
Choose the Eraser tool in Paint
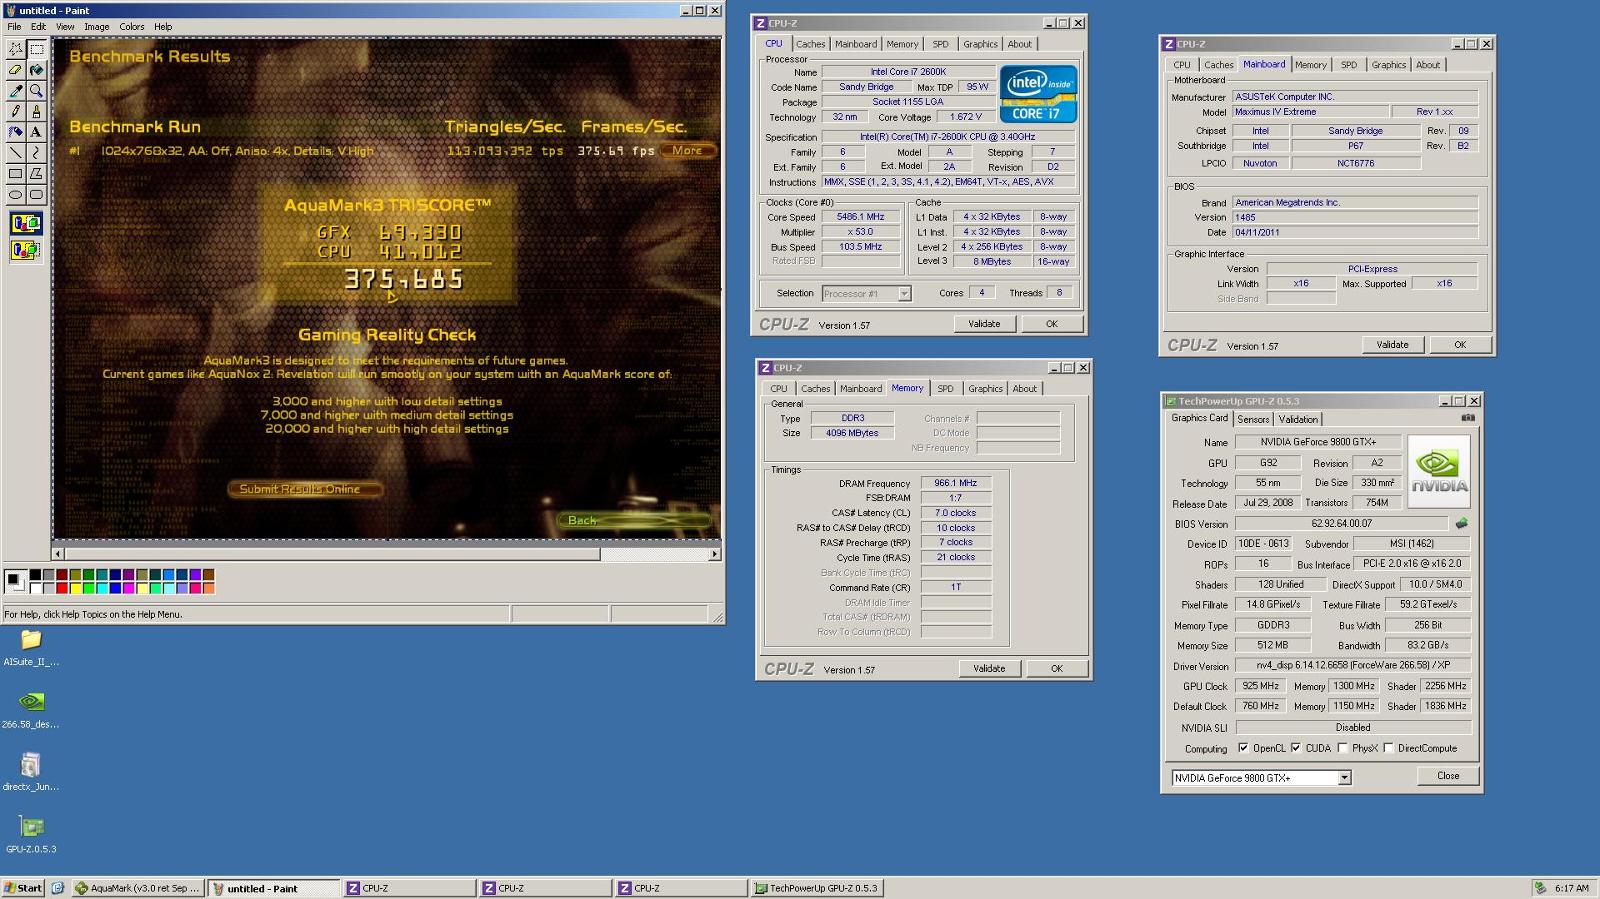[15, 70]
